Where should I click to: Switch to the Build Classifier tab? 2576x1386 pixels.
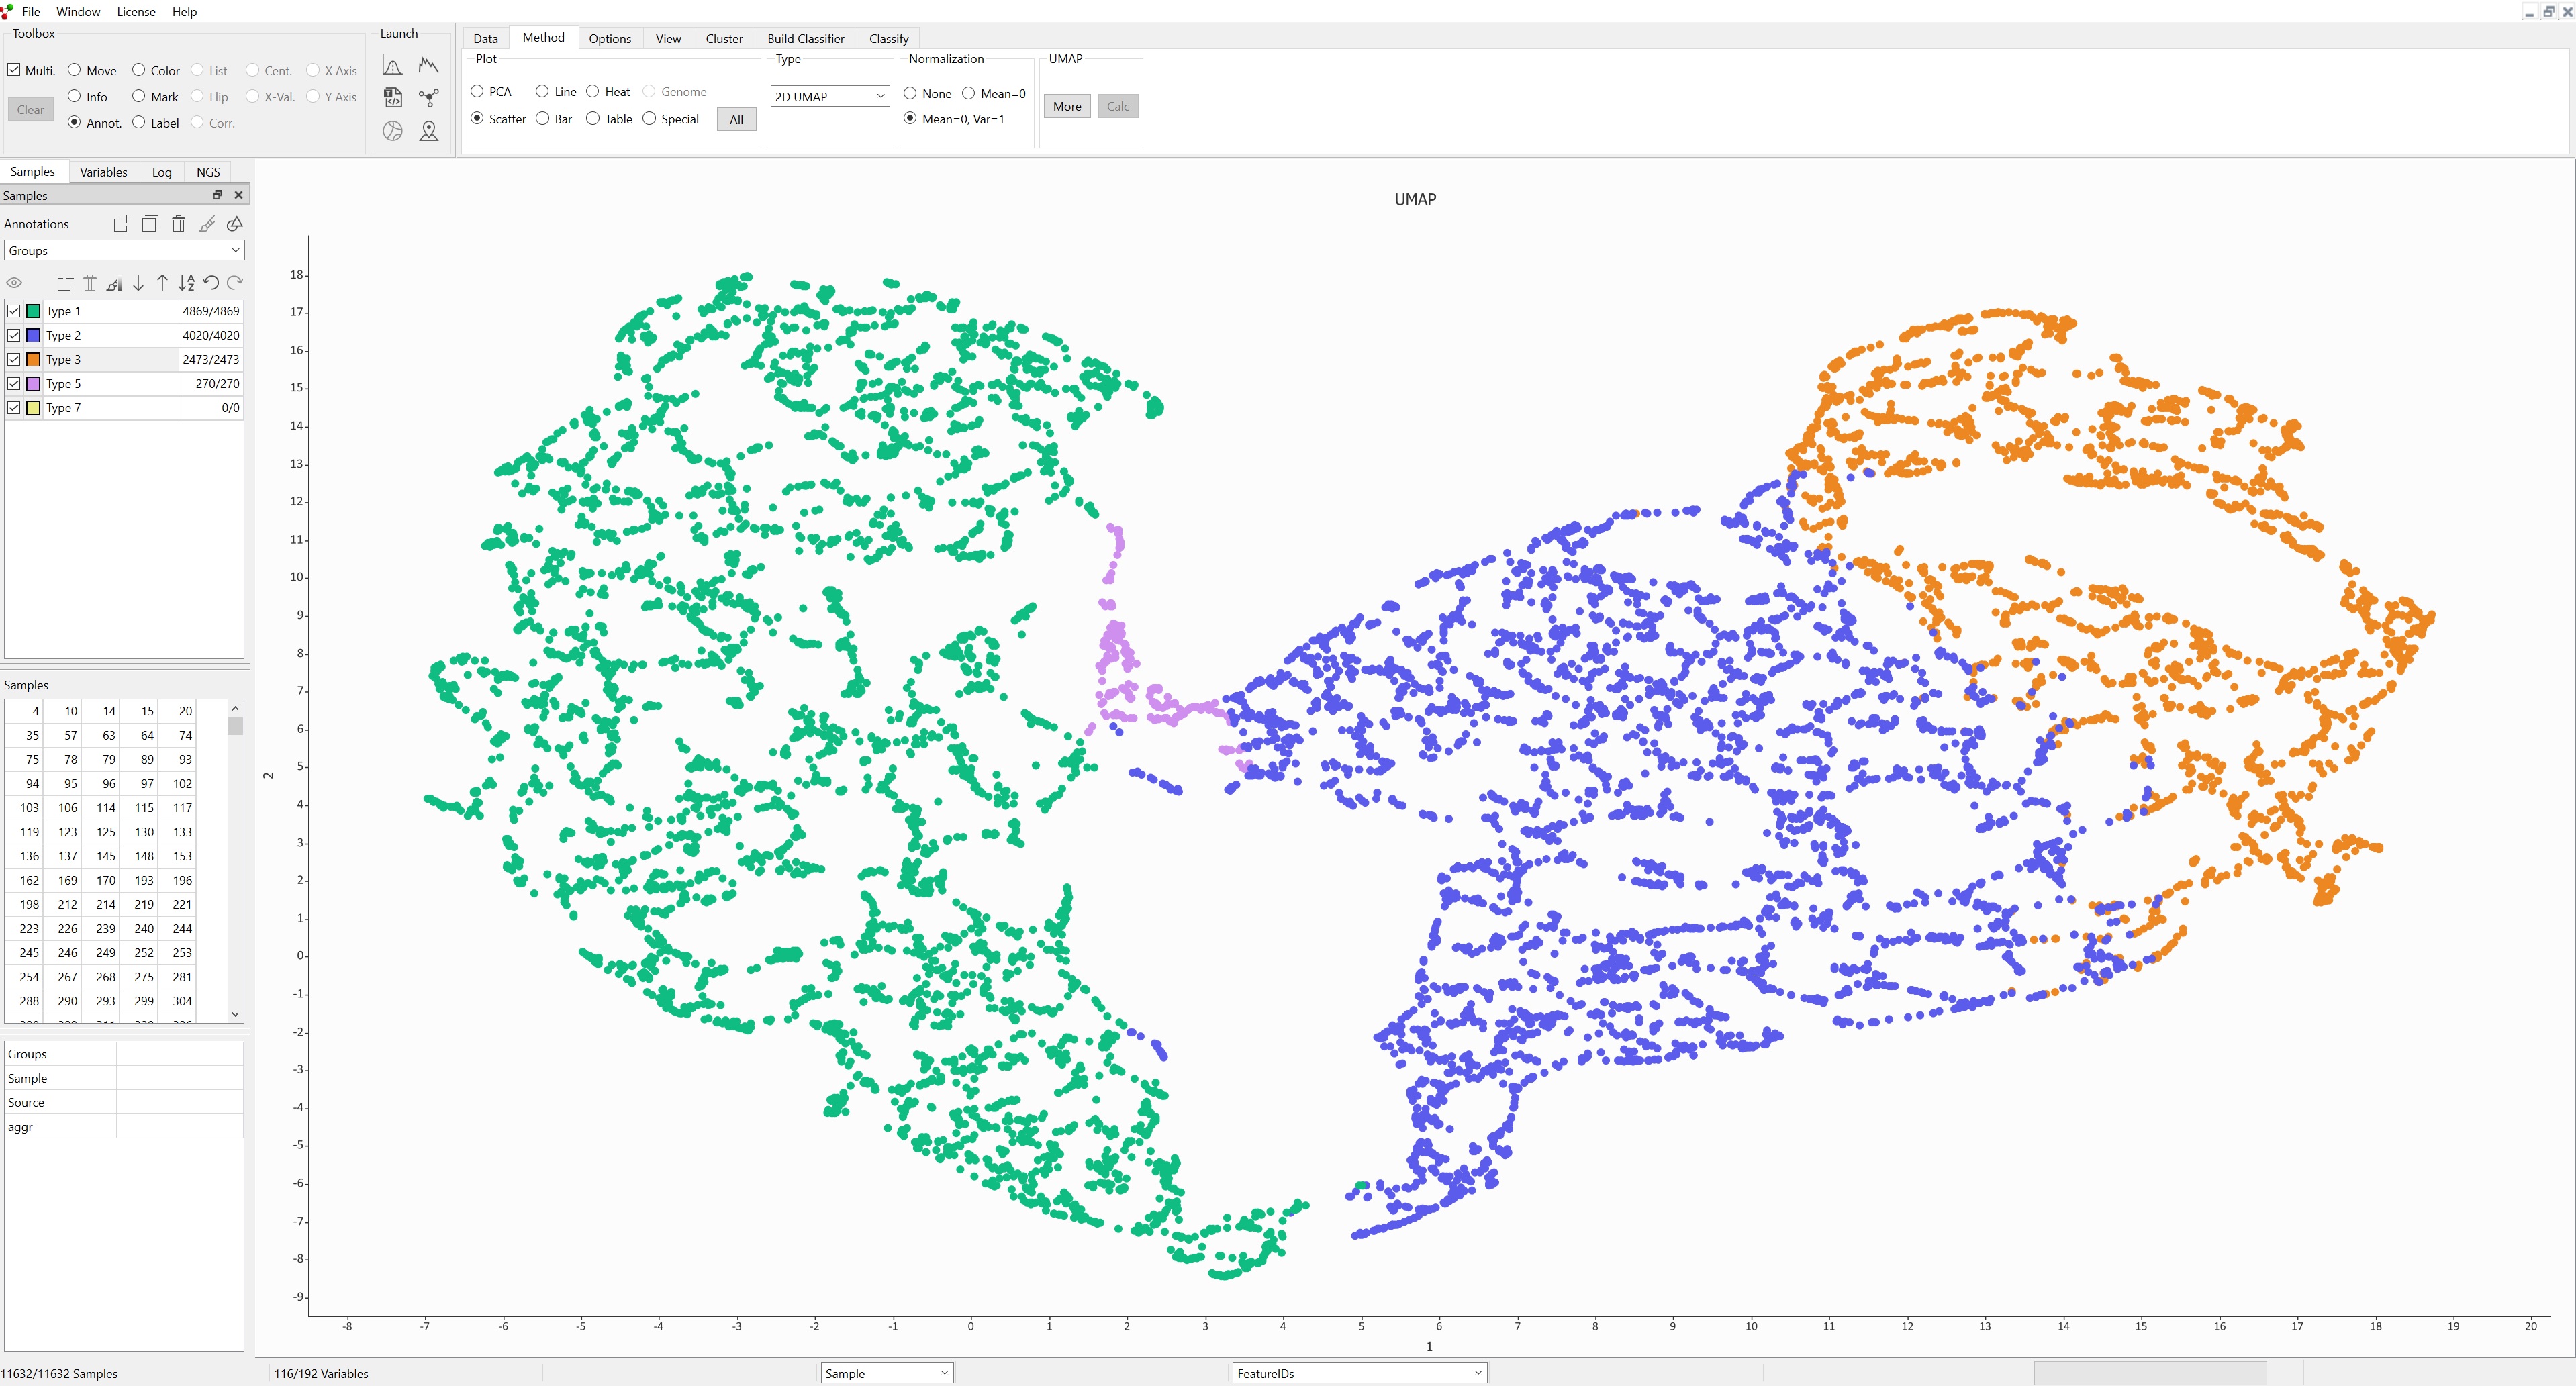(806, 38)
